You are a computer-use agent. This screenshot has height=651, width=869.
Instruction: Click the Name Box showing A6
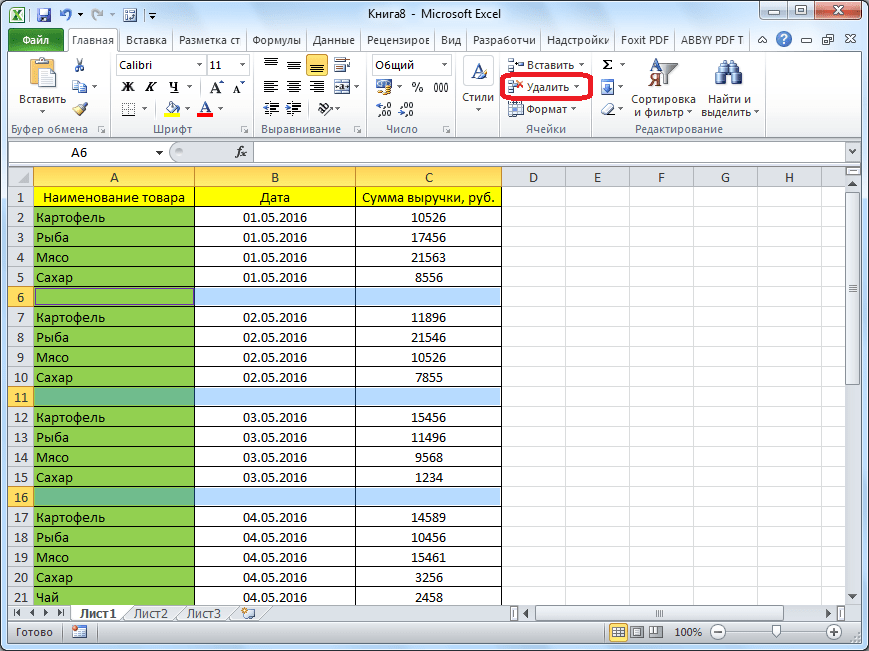(x=80, y=152)
